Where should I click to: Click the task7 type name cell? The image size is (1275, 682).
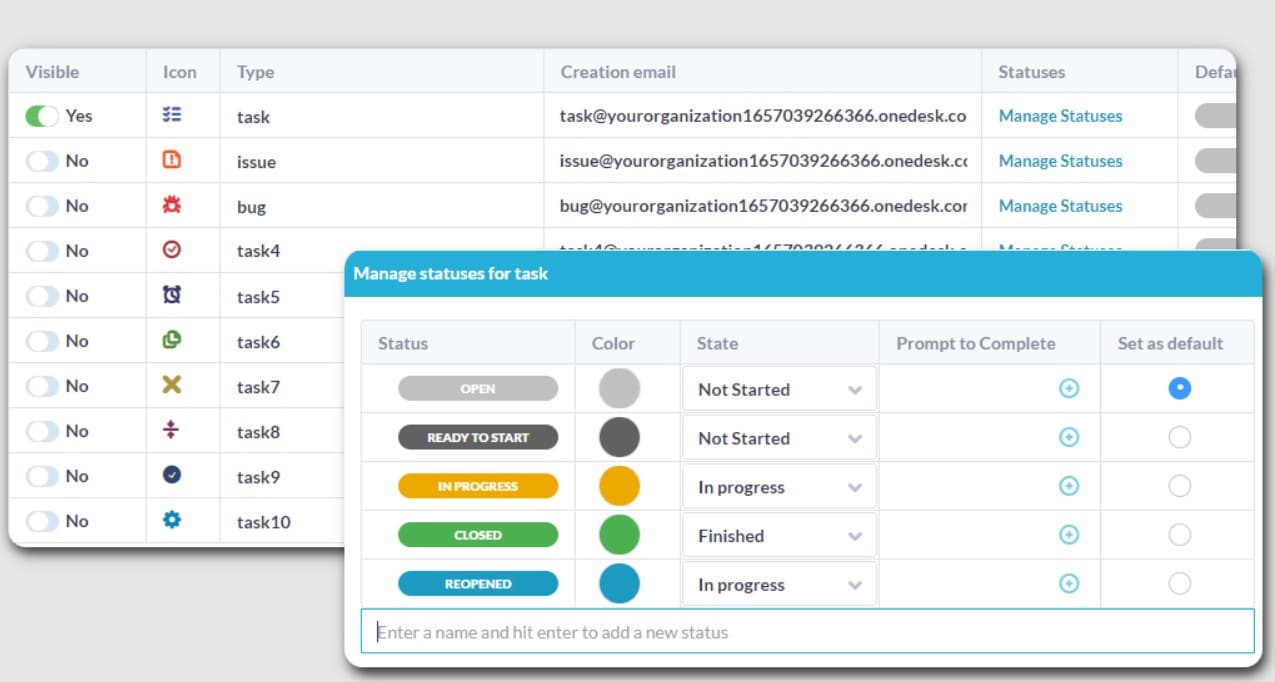pos(258,387)
